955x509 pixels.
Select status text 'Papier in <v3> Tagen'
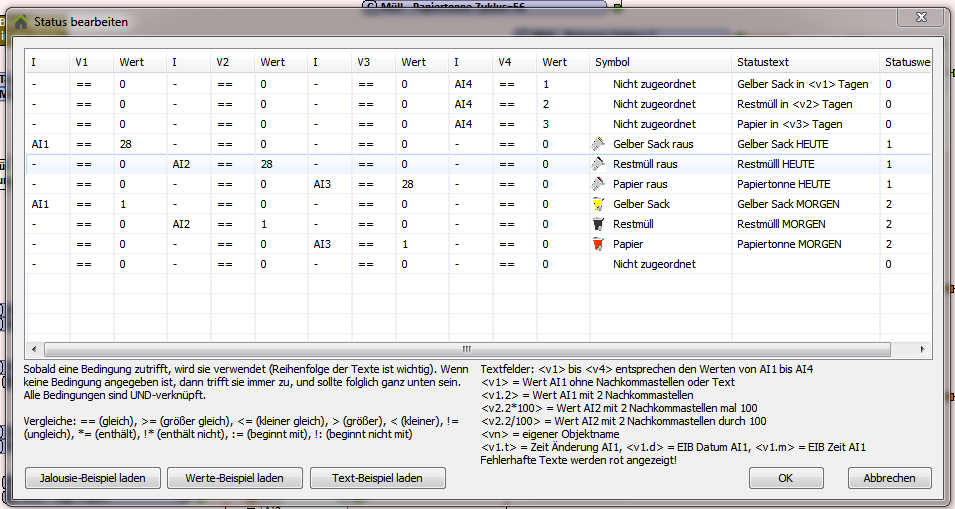[x=789, y=124]
